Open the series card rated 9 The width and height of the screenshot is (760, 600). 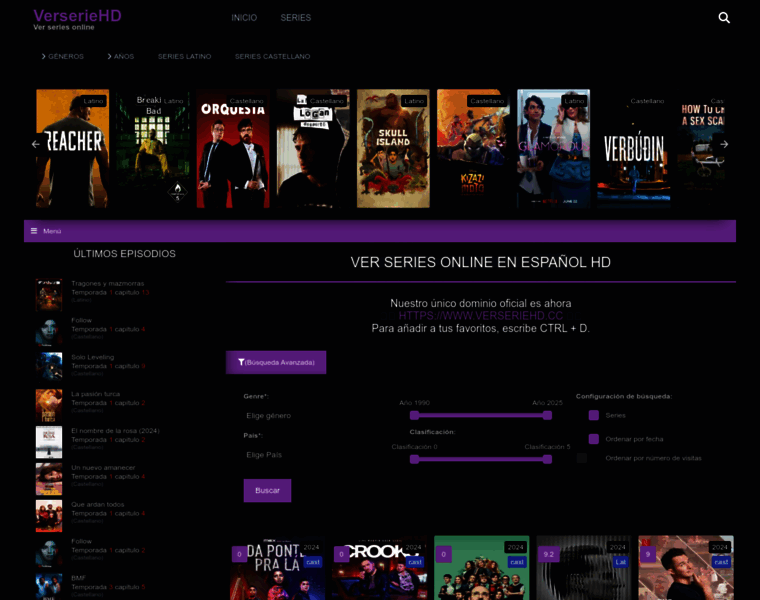(686, 568)
